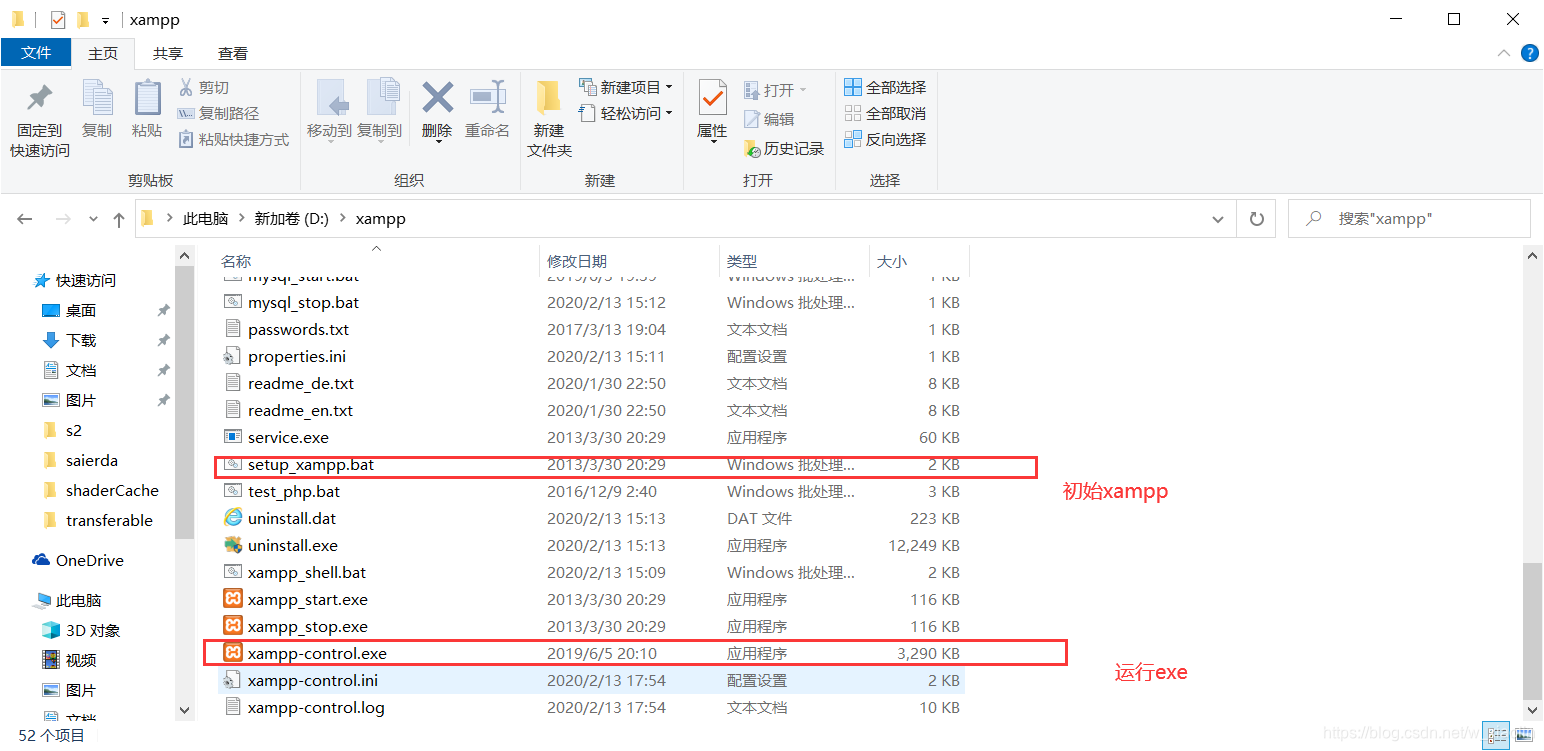Viewport: 1544px width, 751px height.
Task: Switch to the Share (共享) tab
Action: pos(168,54)
